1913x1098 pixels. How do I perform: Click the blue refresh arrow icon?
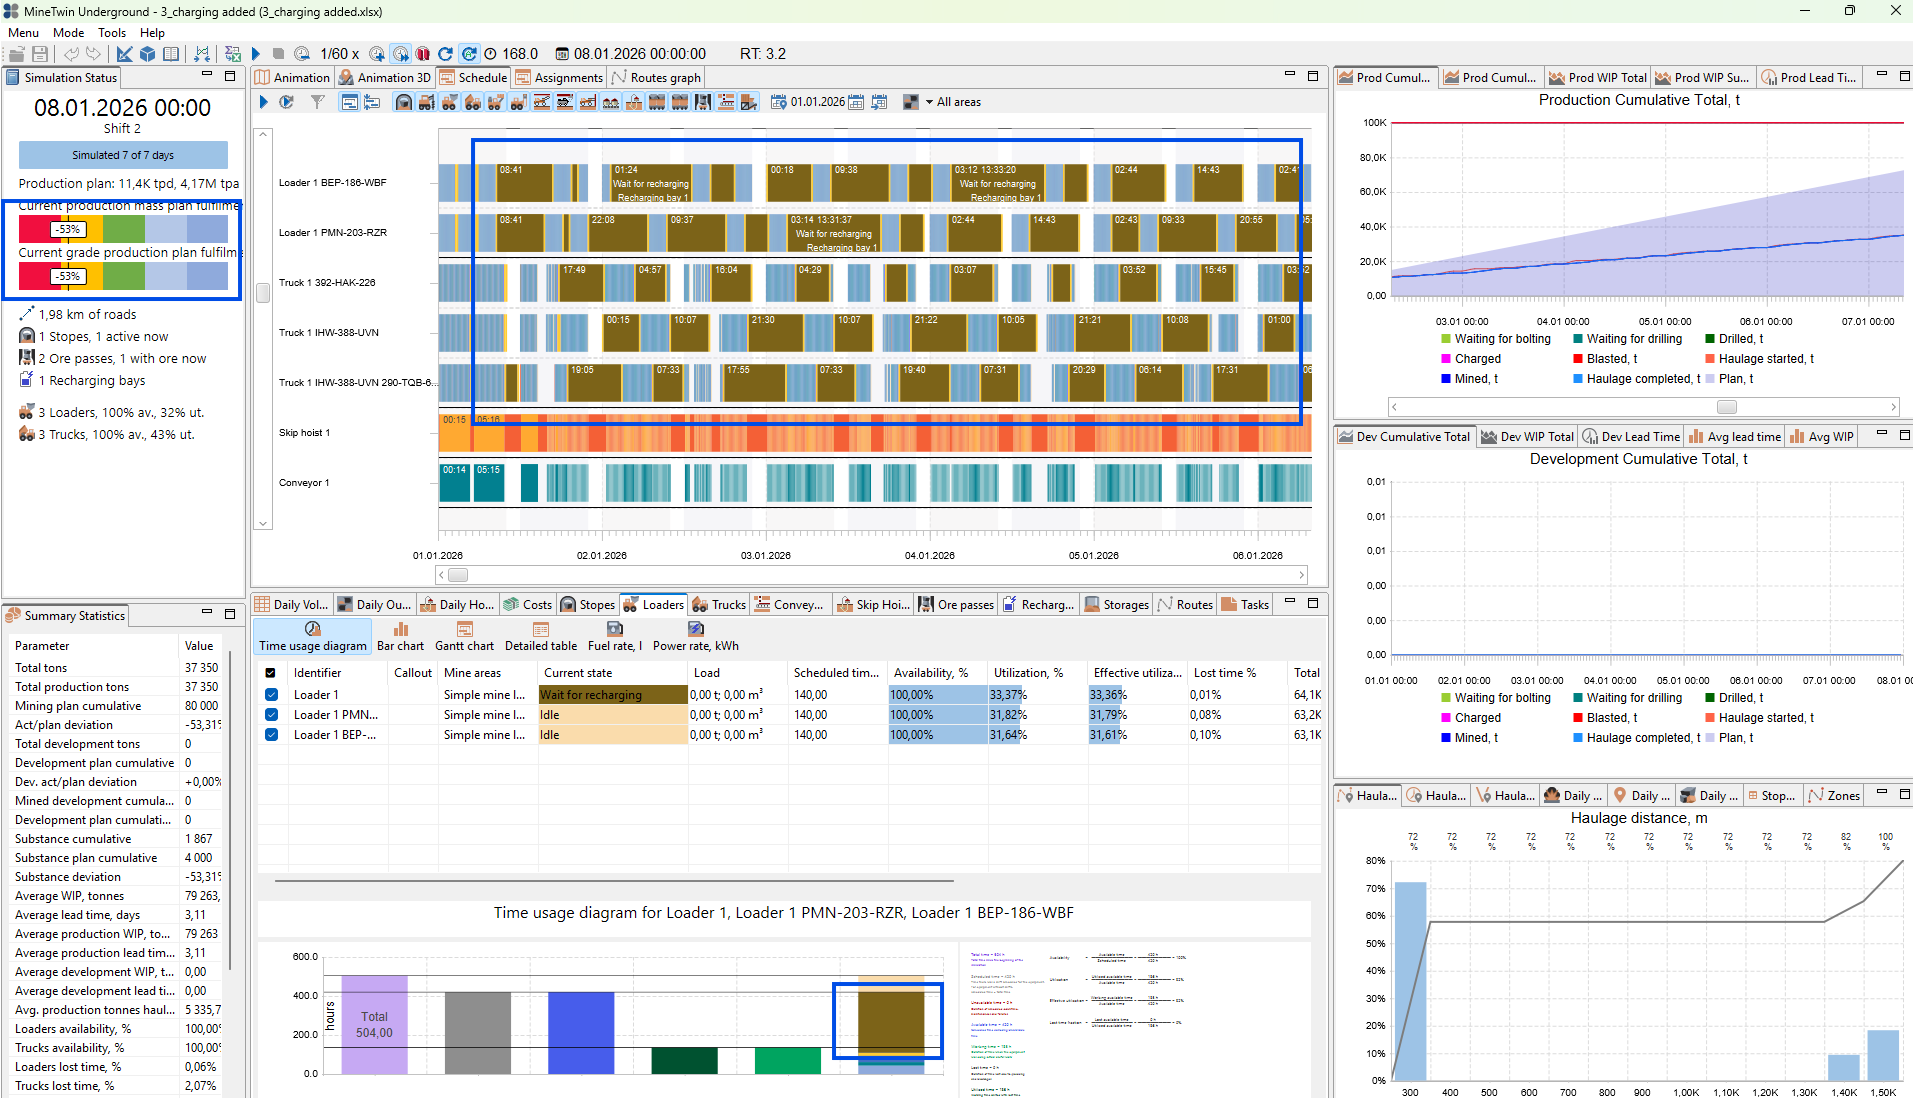click(x=446, y=54)
